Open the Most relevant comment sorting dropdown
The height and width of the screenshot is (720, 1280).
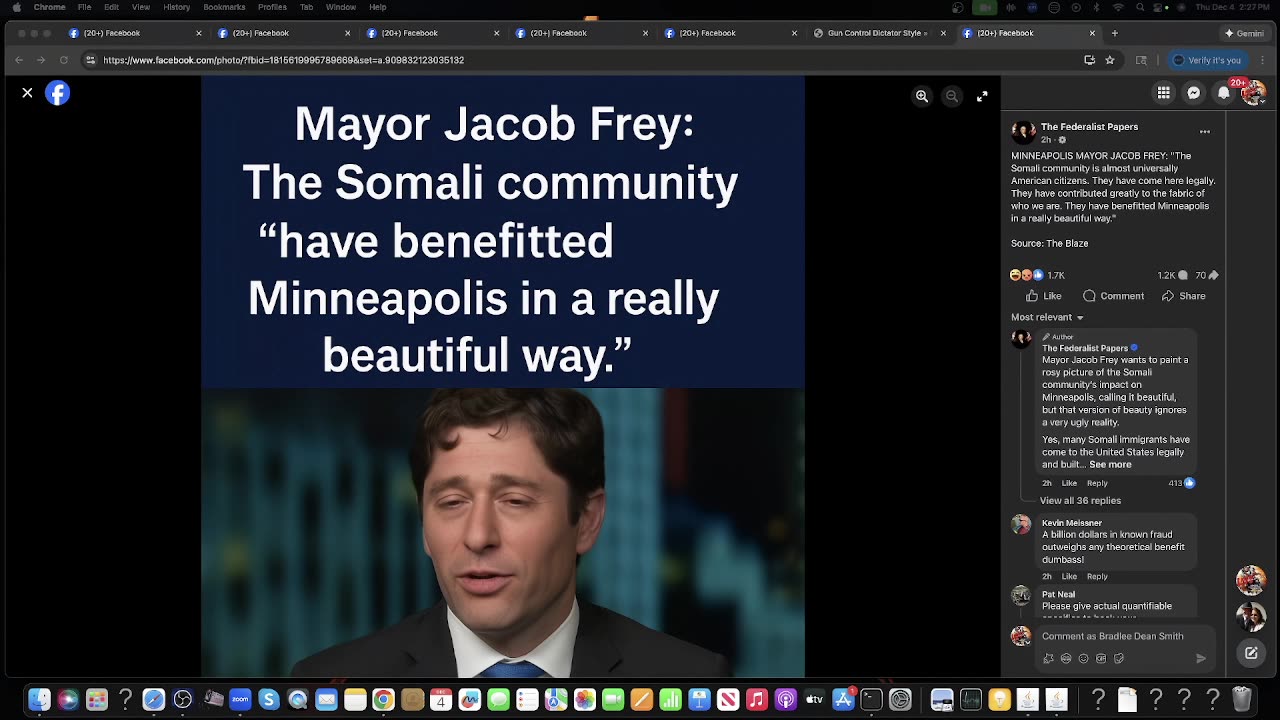click(1047, 317)
